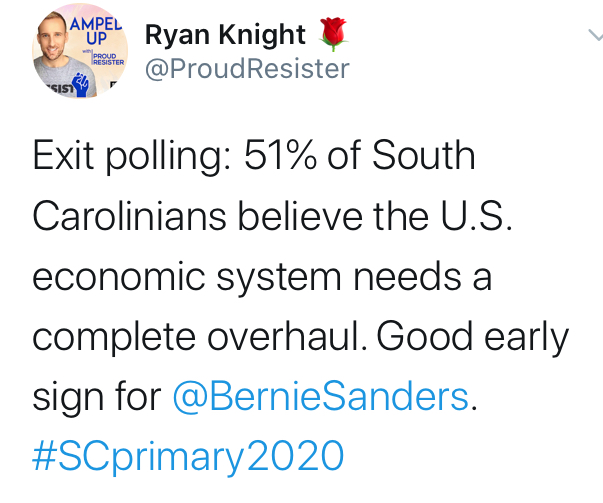Click the small PROUD RESISTER badge in avatar
603x503 pixels.
click(108, 59)
